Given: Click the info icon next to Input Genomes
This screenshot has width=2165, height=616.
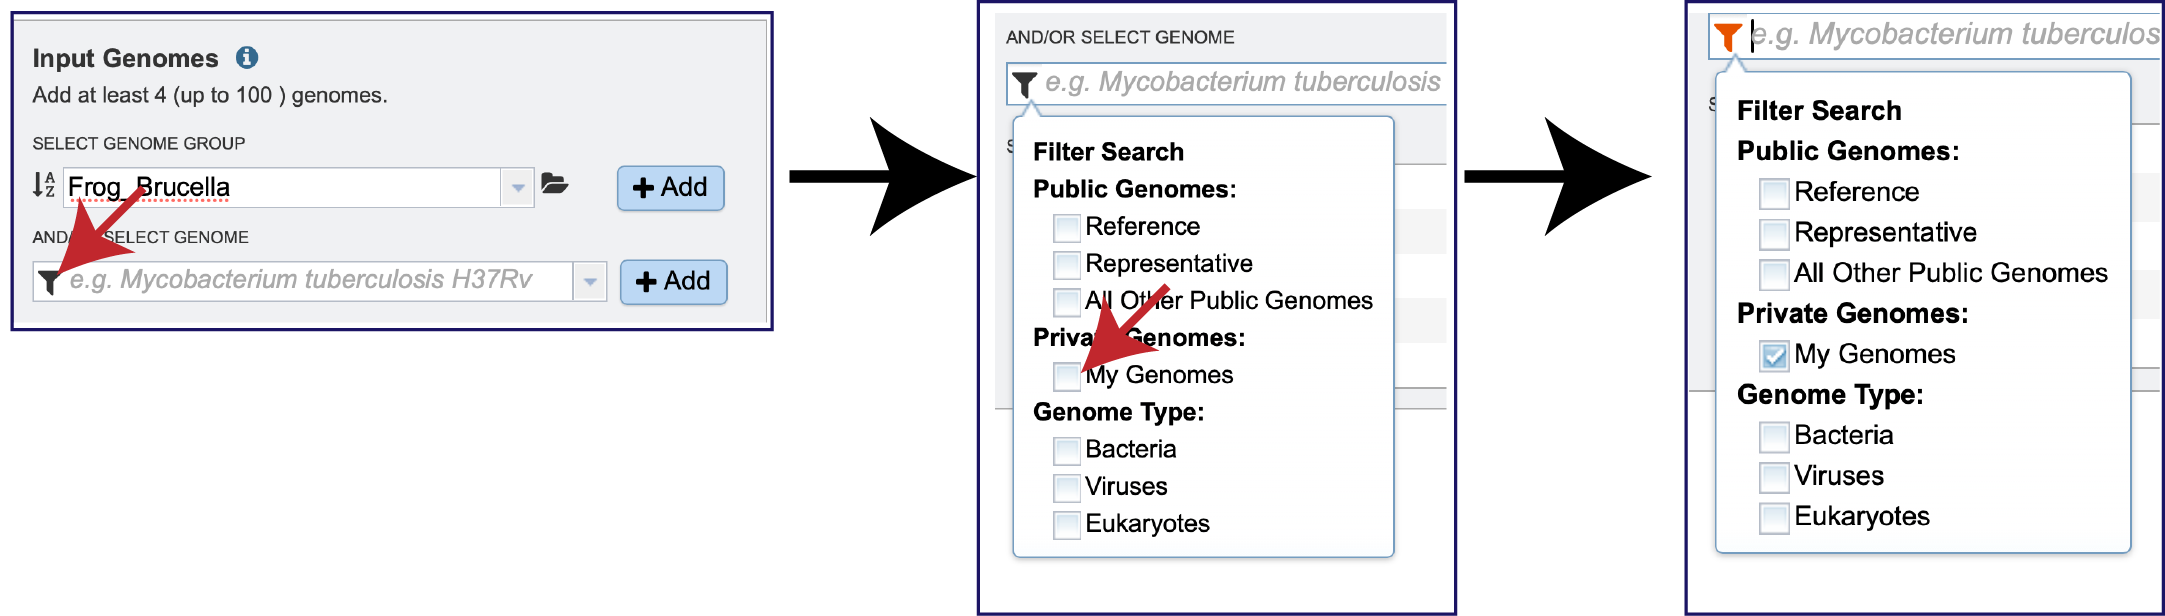Looking at the screenshot, I should coord(246,58).
